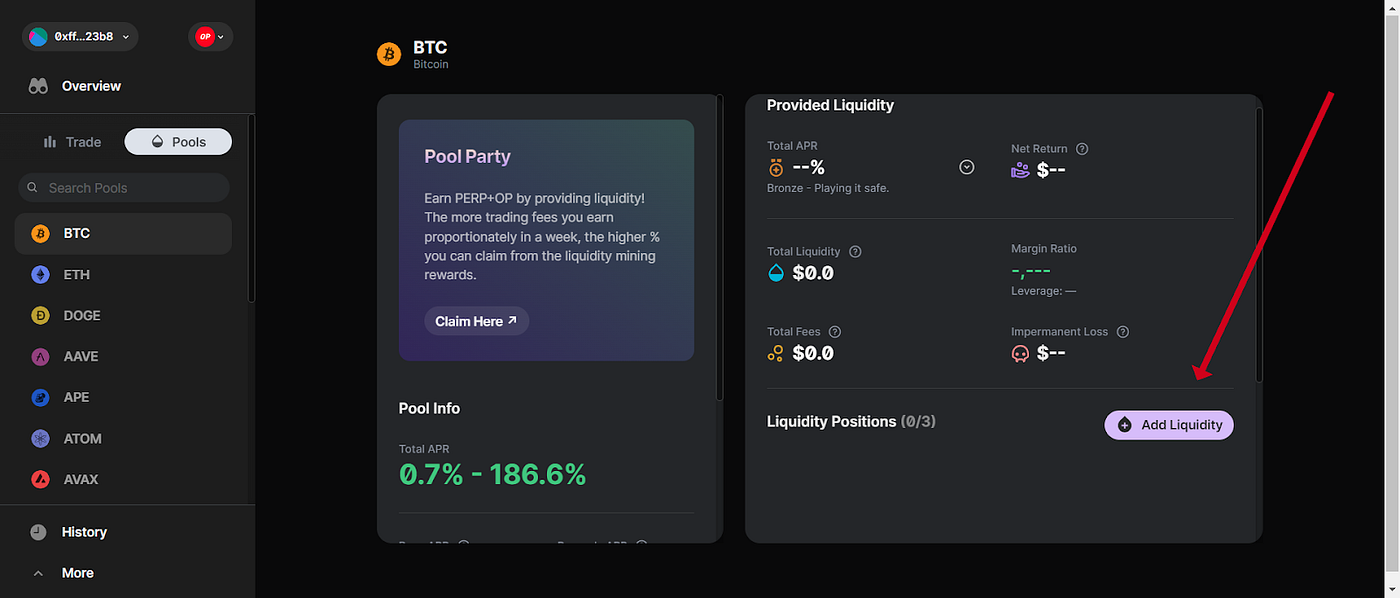1400x598 pixels.
Task: Select the APE pool icon
Action: [39, 397]
